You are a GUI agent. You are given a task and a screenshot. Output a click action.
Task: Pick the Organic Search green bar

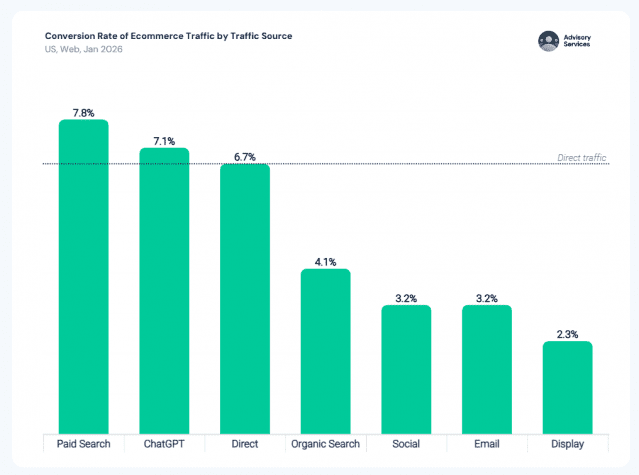(326, 350)
